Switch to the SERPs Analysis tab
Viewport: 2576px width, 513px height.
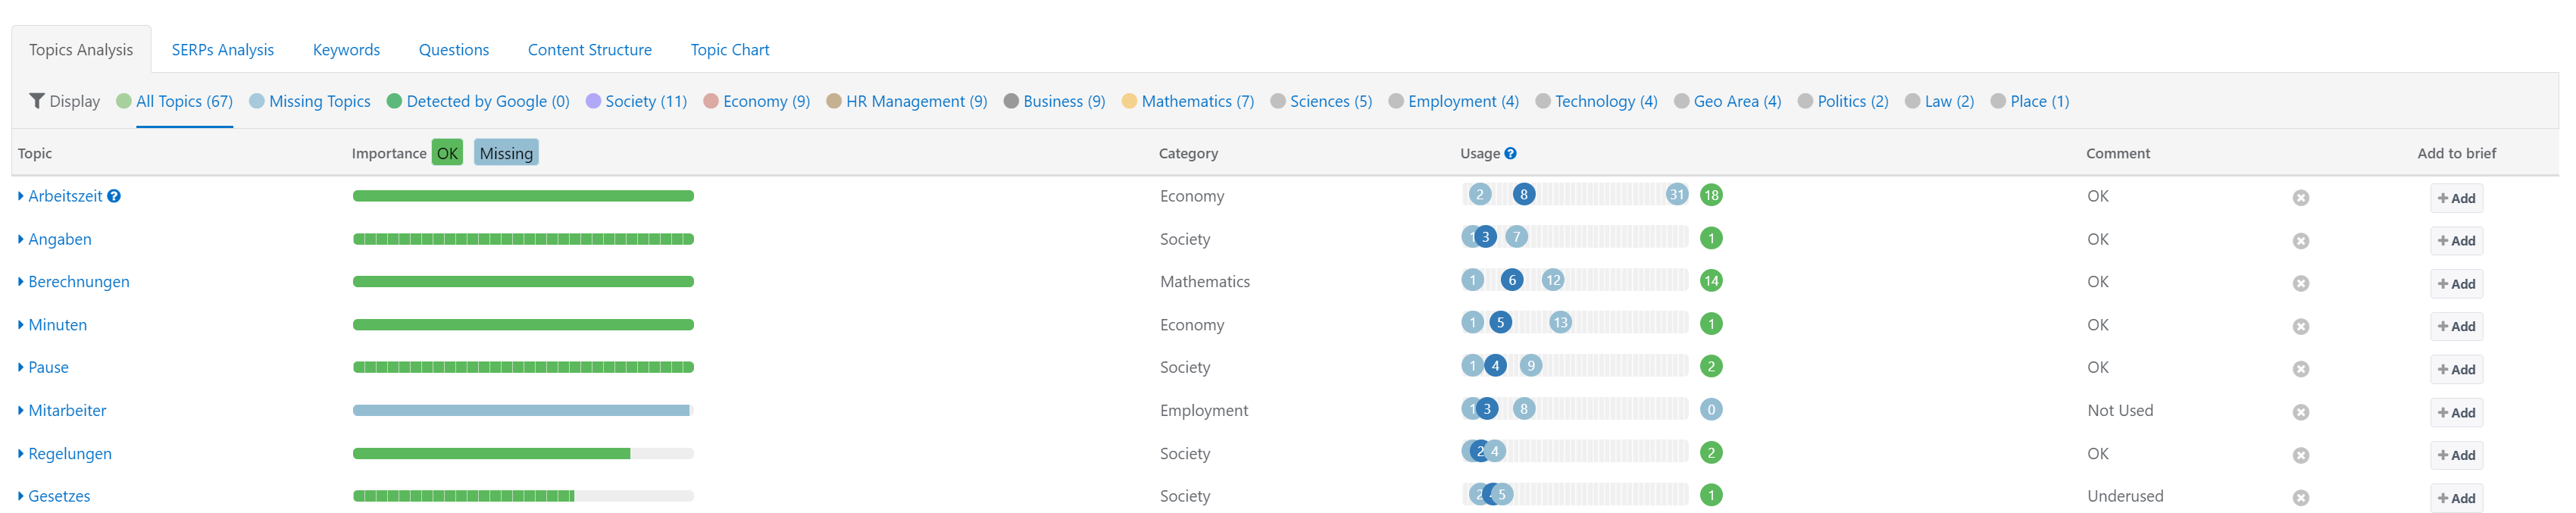pyautogui.click(x=222, y=50)
